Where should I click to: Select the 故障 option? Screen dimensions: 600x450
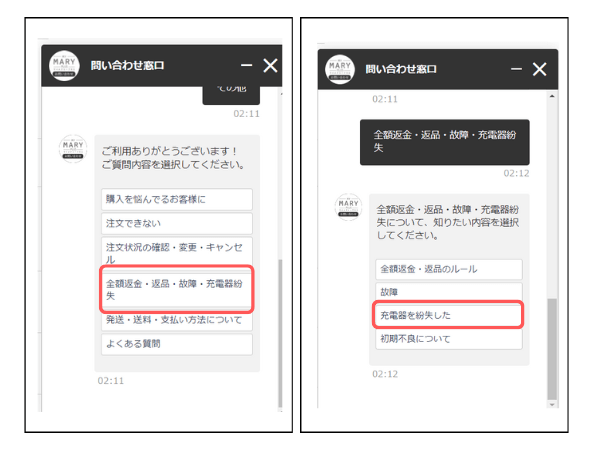tap(449, 292)
